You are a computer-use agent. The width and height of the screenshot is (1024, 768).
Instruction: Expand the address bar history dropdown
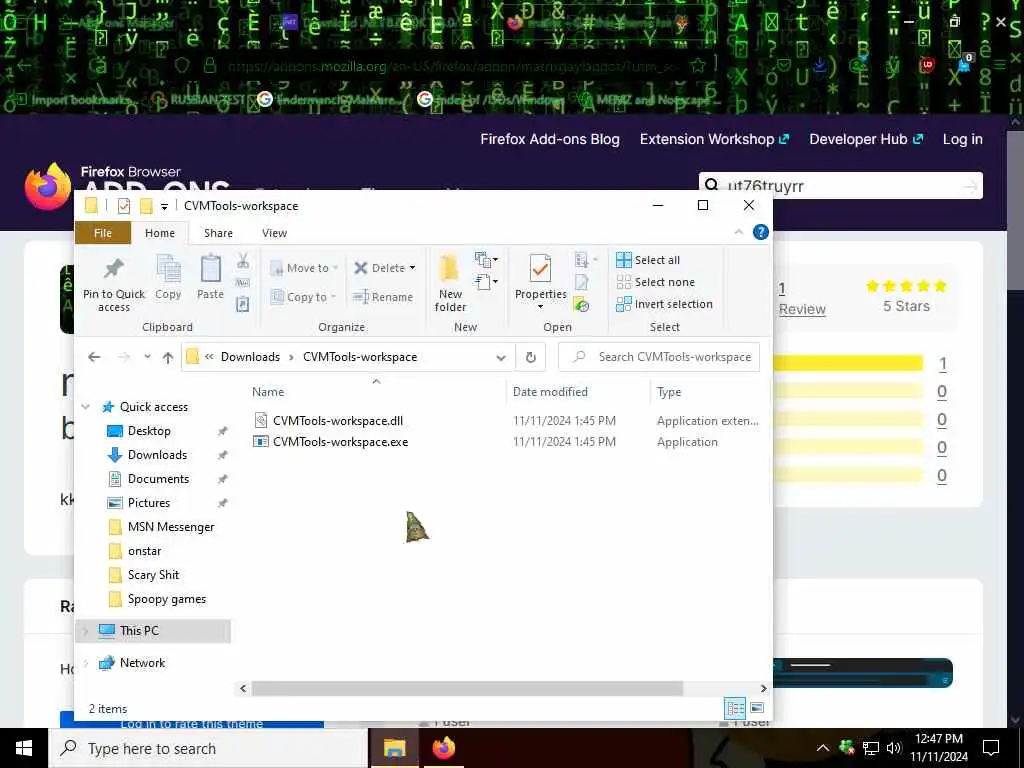click(x=500, y=357)
